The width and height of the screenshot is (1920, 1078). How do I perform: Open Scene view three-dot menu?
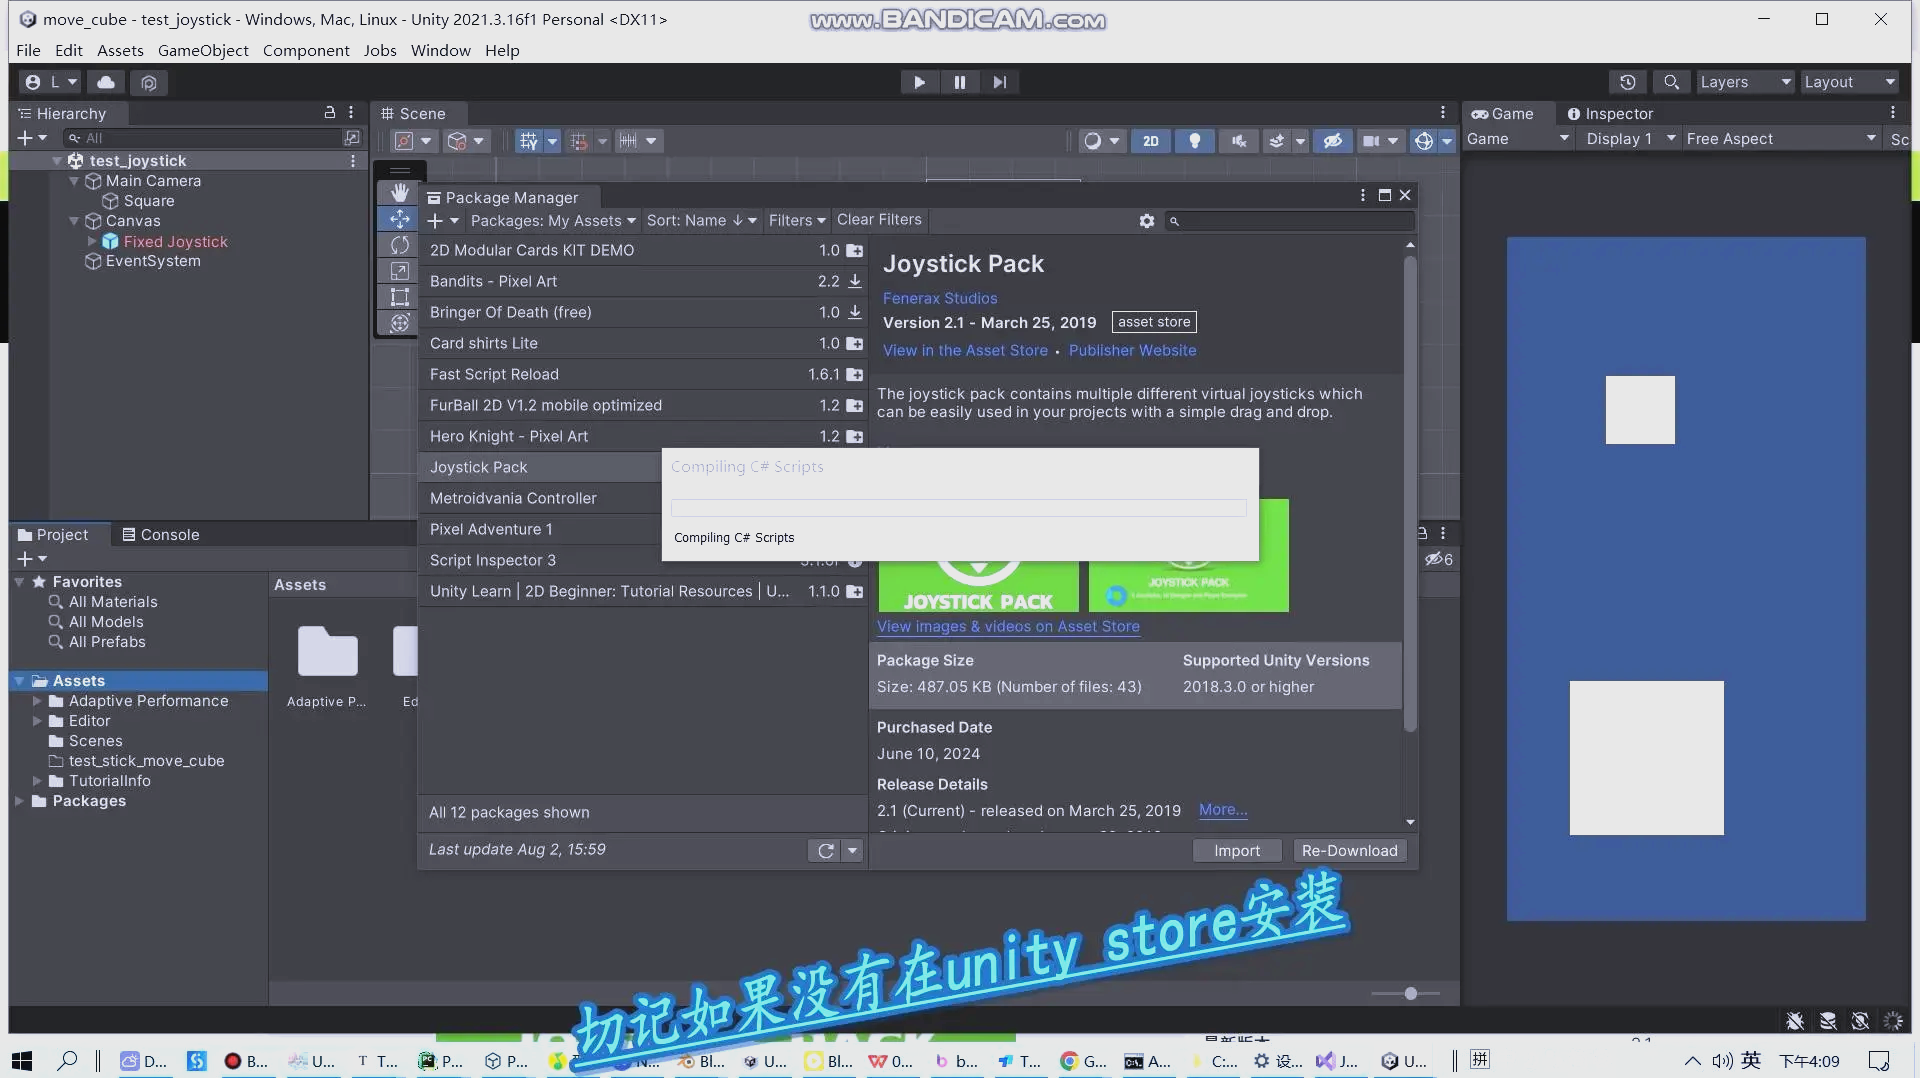(1443, 113)
